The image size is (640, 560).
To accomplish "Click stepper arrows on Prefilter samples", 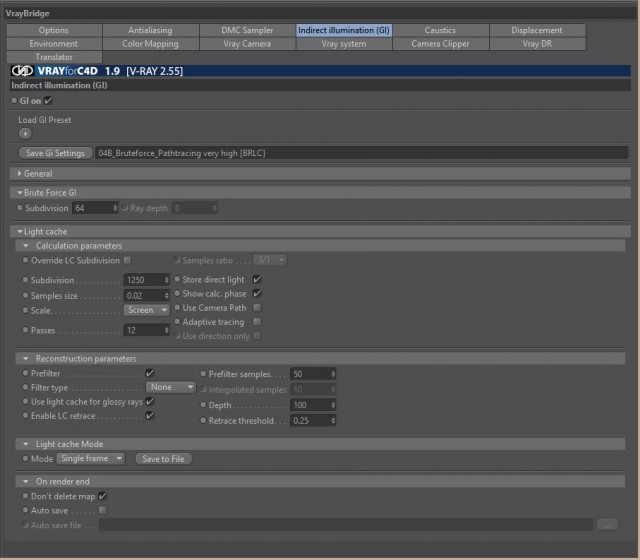I will (x=333, y=374).
